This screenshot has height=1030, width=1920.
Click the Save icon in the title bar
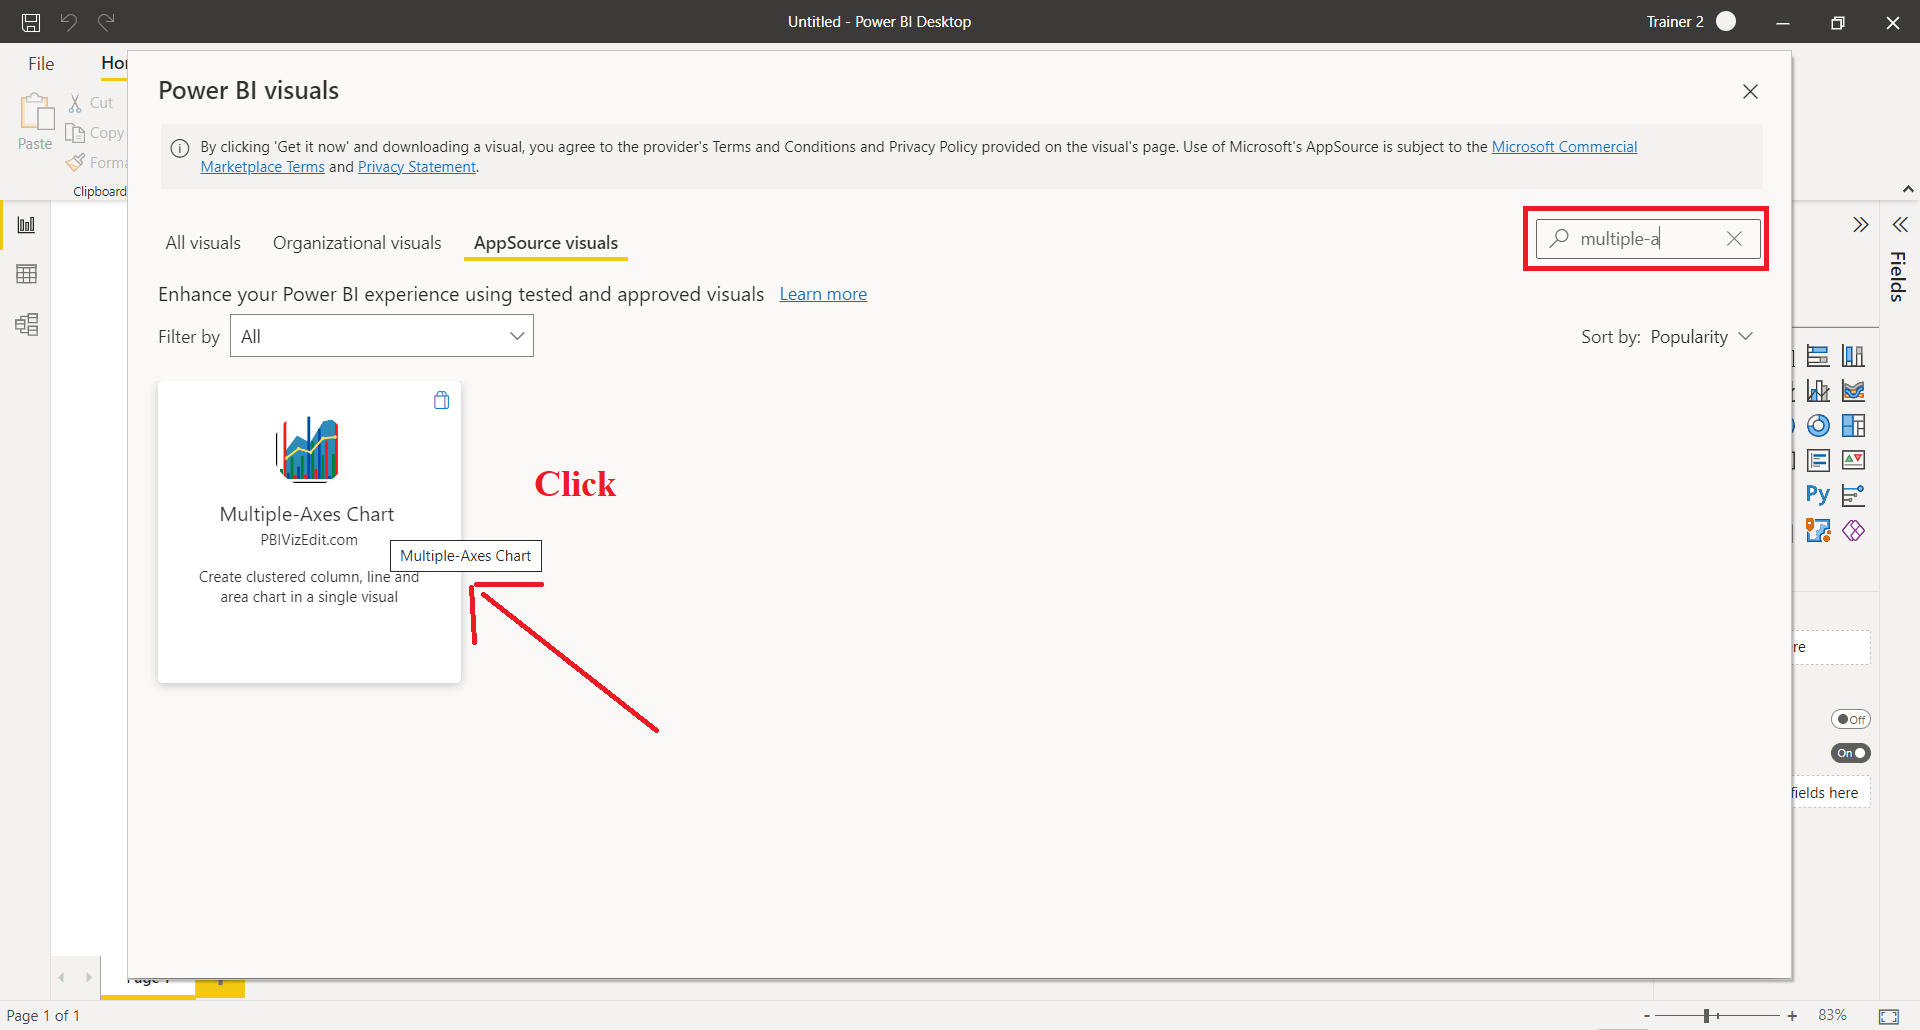coord(30,22)
